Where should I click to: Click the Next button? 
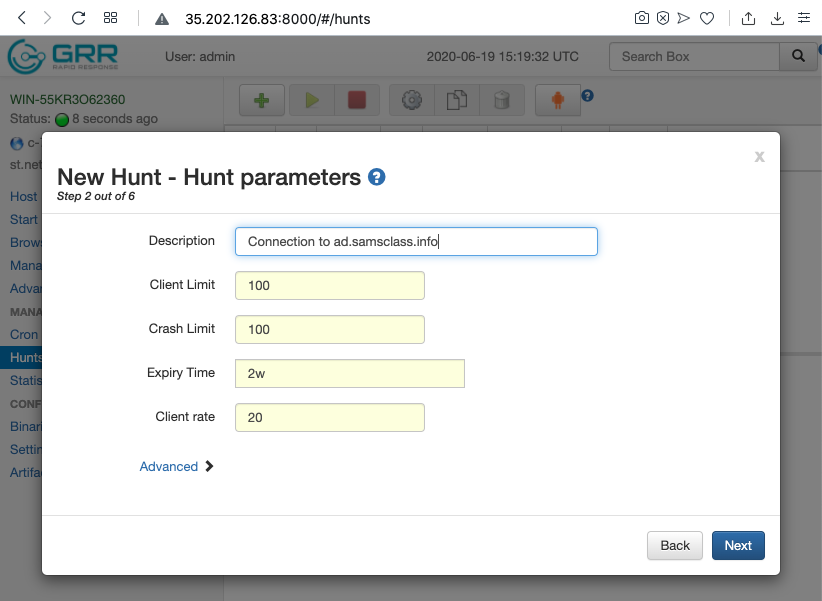(738, 545)
